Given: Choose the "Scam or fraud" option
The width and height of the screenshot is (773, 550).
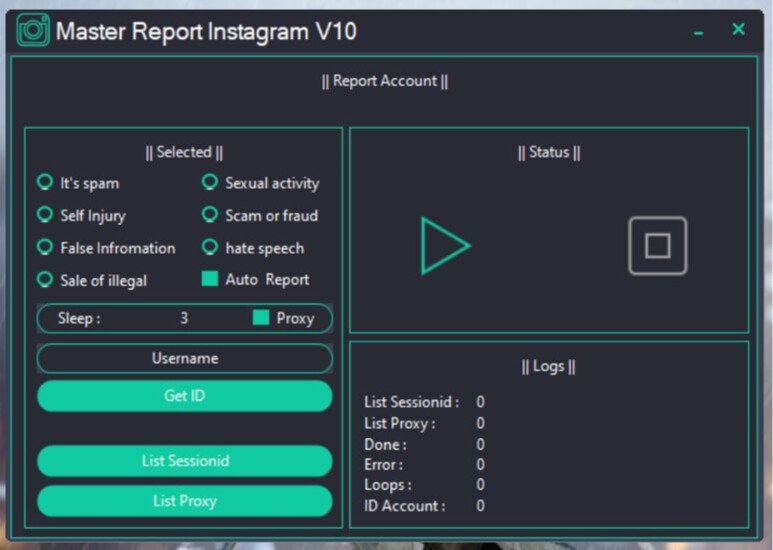Looking at the screenshot, I should pyautogui.click(x=210, y=214).
